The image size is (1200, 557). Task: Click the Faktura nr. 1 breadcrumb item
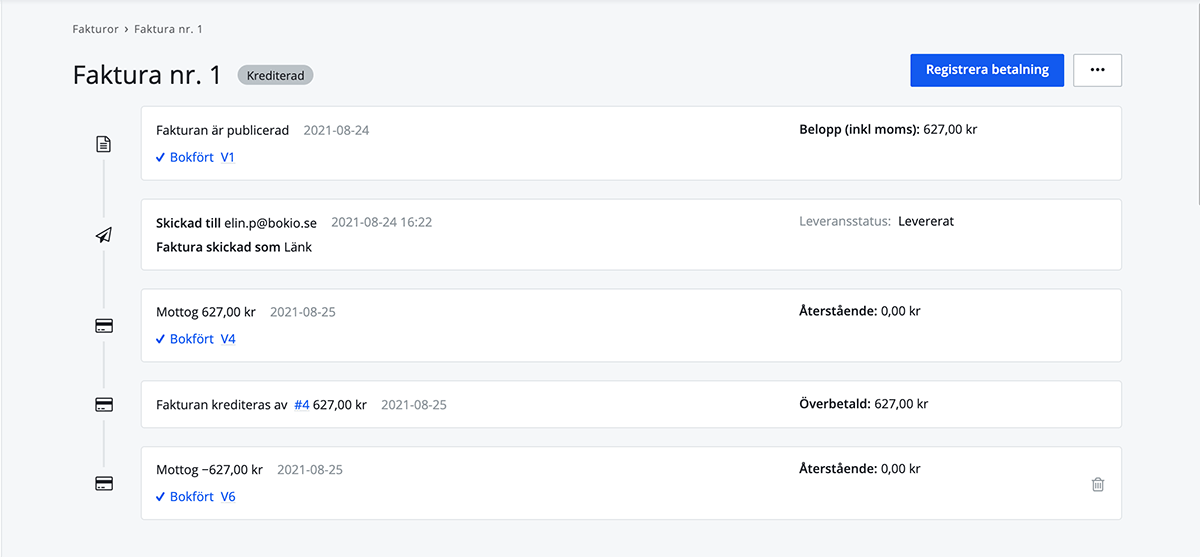[168, 29]
